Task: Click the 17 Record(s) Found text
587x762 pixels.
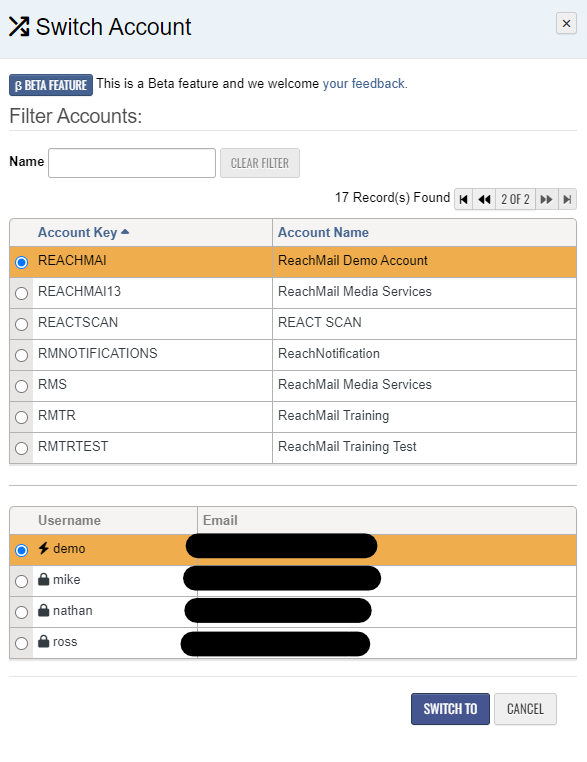Action: [392, 197]
